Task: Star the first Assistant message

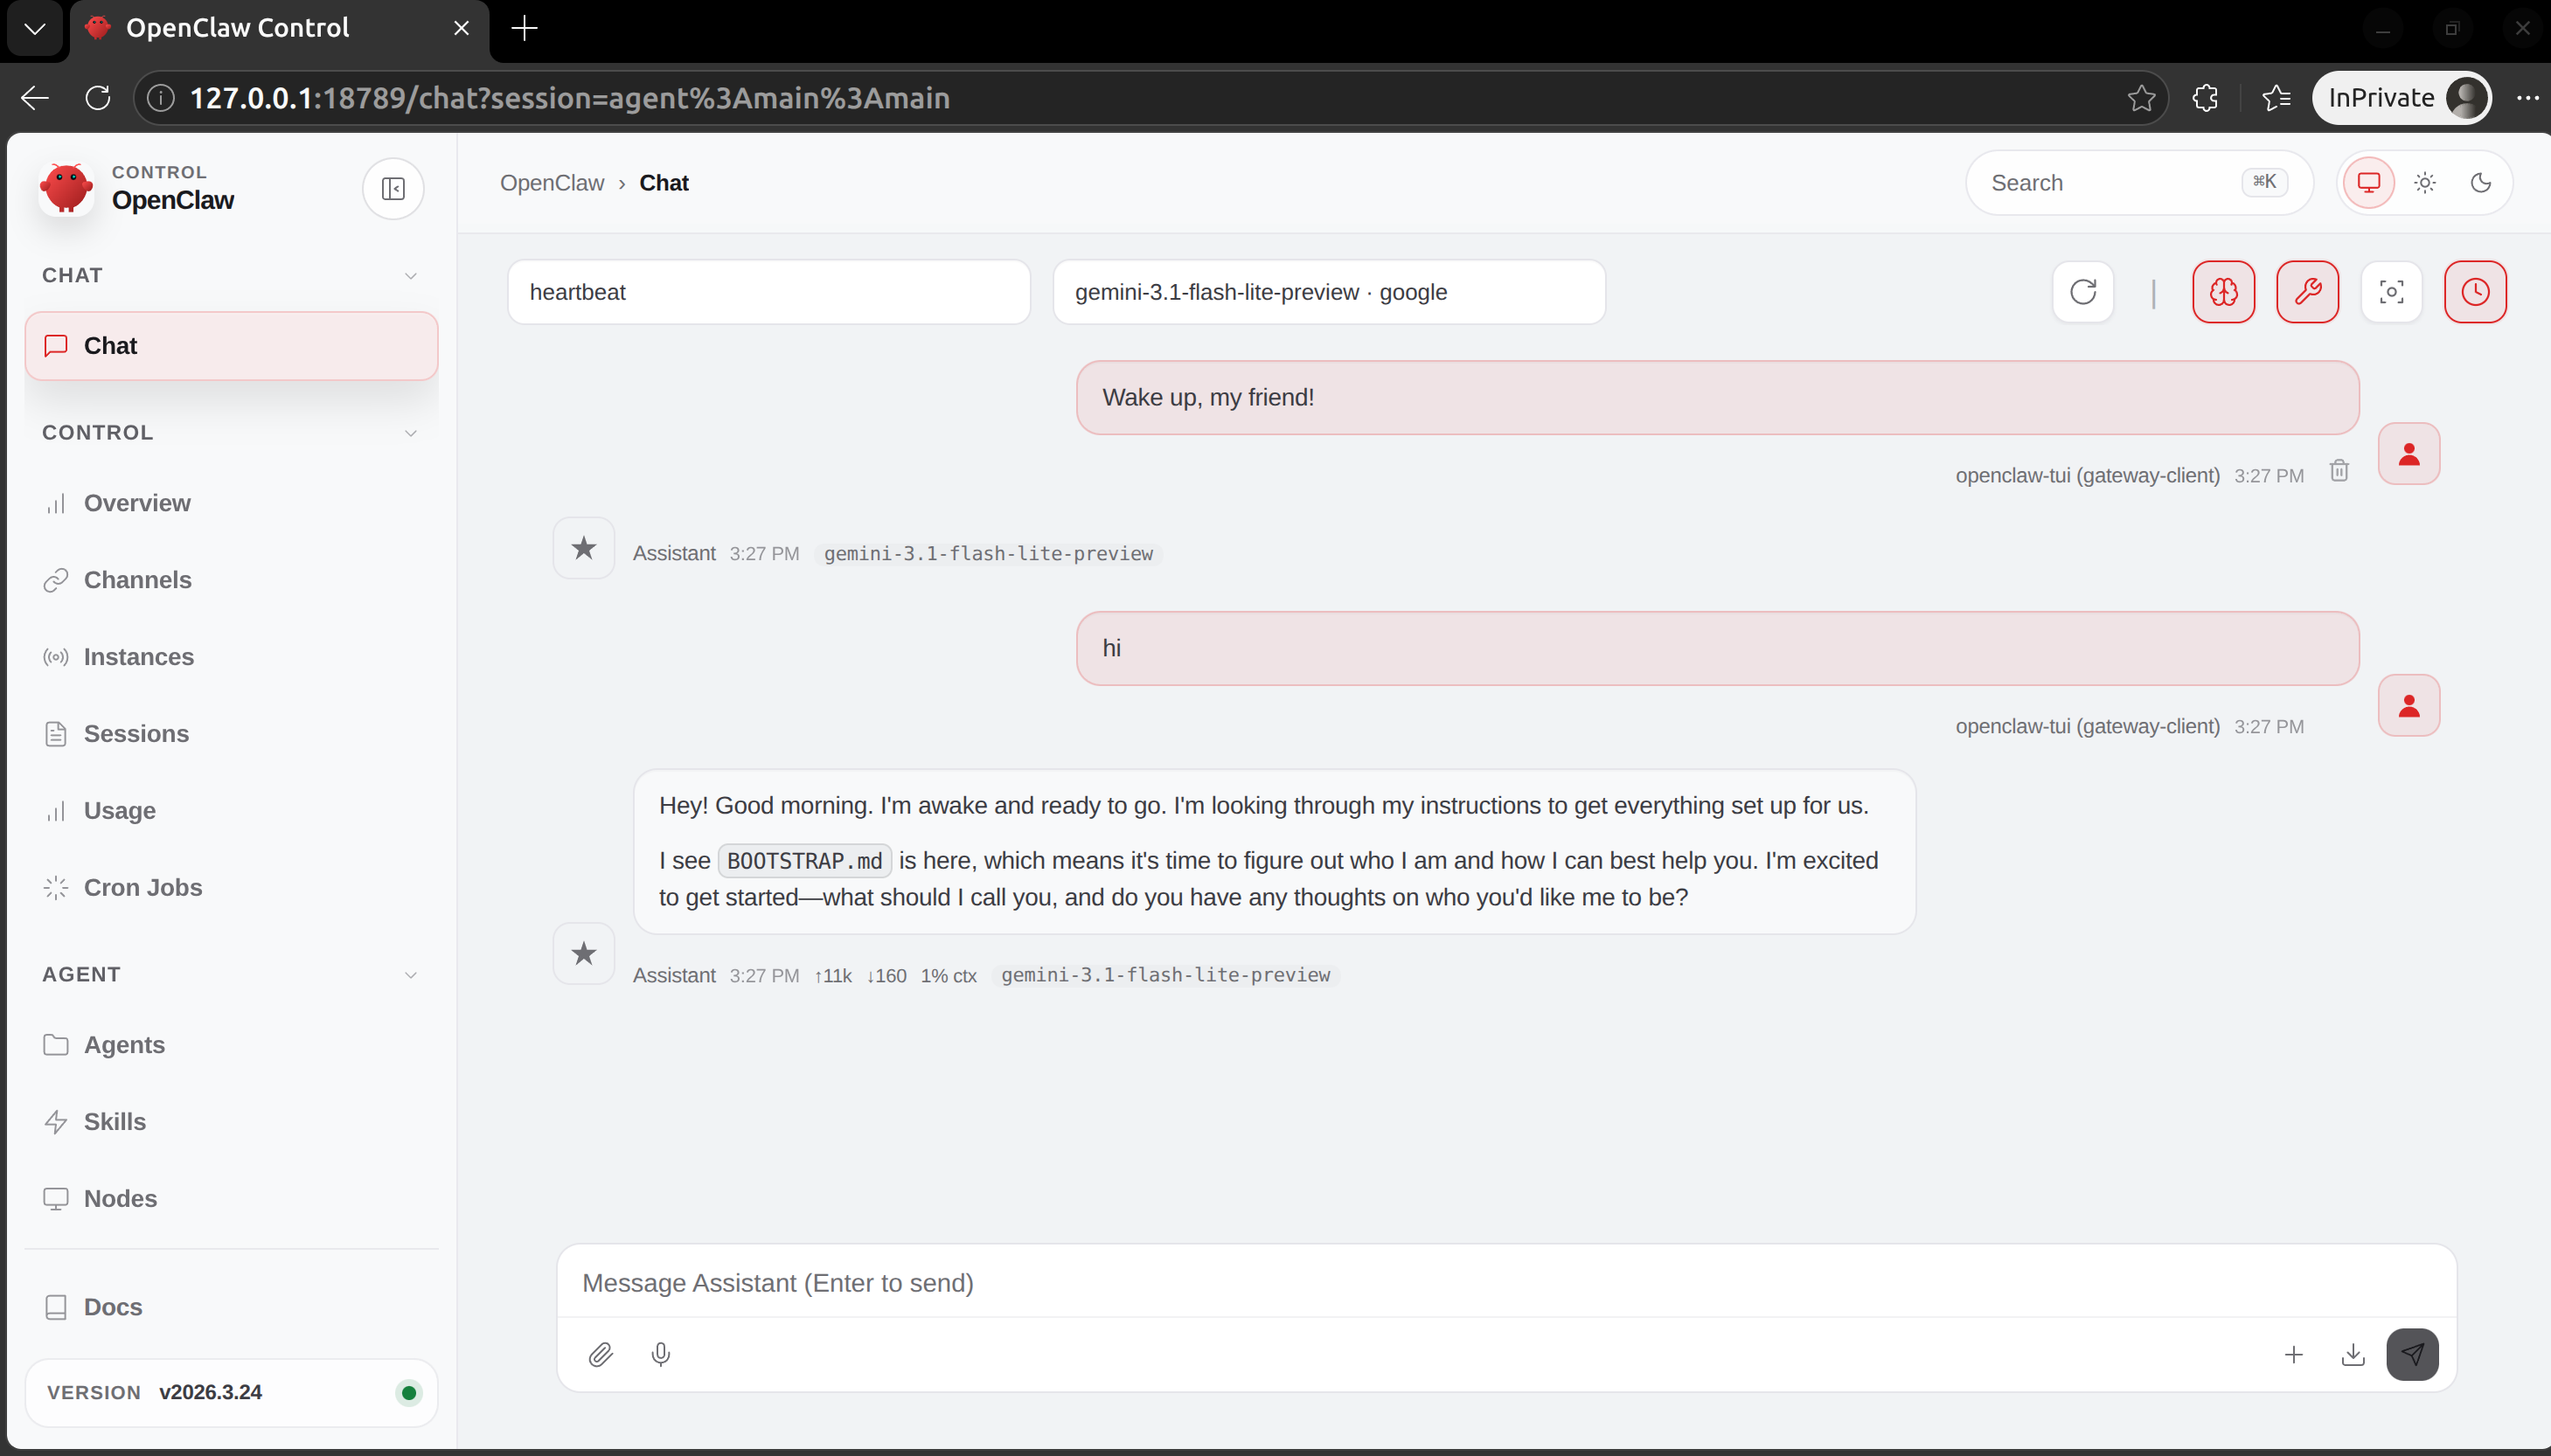Action: 584,547
